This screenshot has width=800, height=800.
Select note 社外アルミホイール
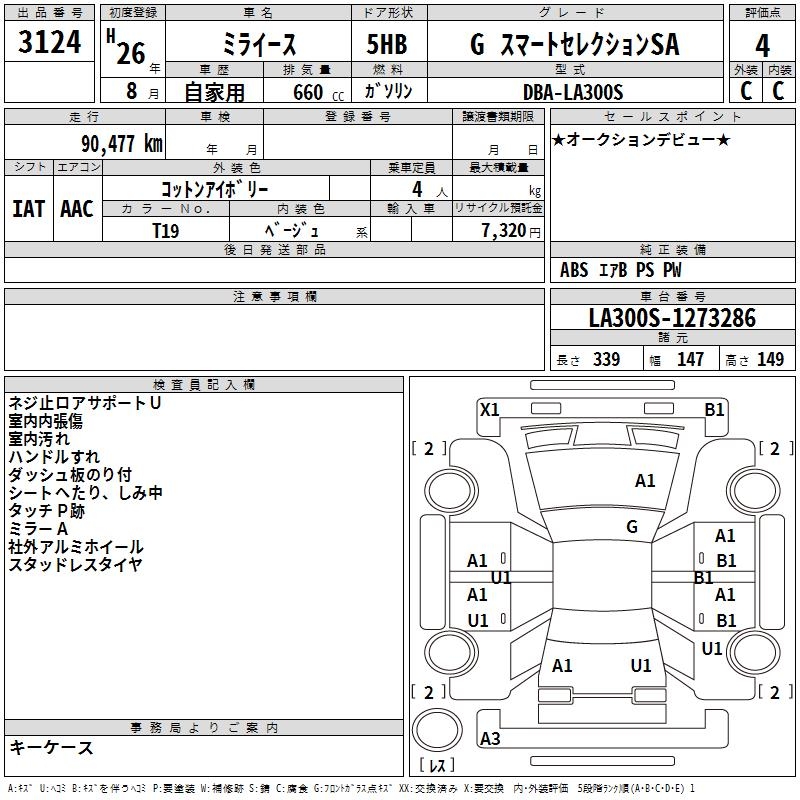click(76, 547)
